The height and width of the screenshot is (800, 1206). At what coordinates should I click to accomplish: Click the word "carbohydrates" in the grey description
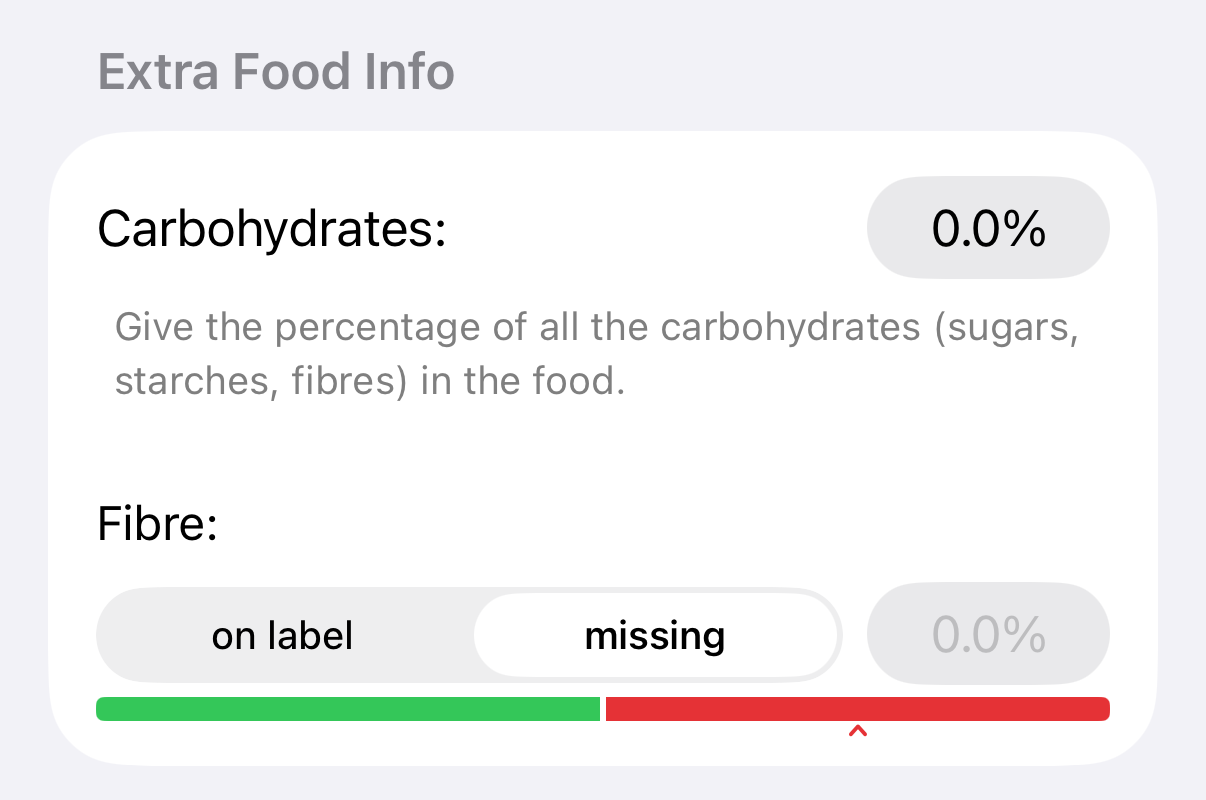pyautogui.click(x=790, y=328)
